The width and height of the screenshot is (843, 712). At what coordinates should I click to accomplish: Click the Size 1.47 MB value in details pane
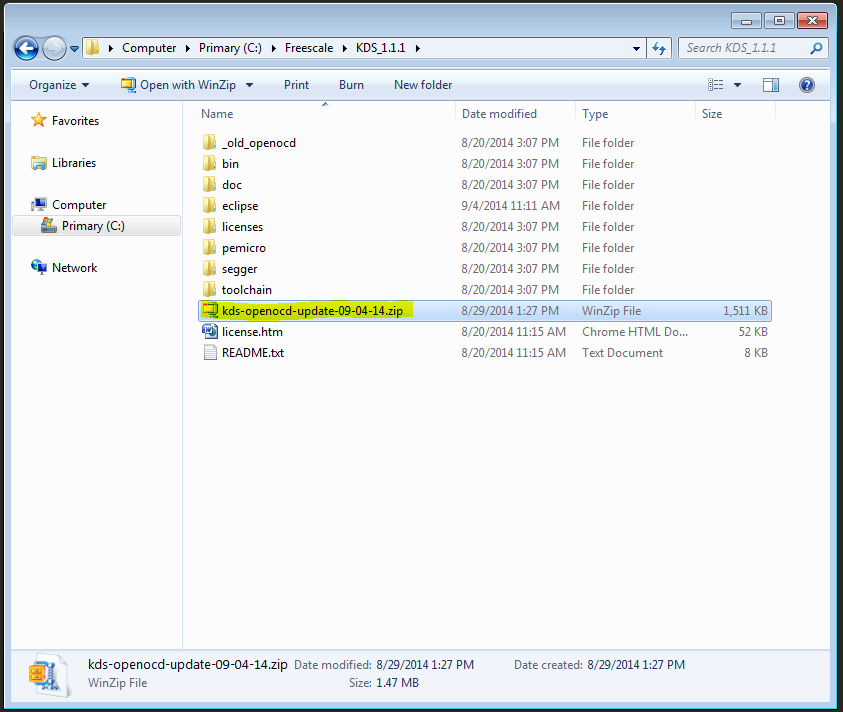pos(397,683)
